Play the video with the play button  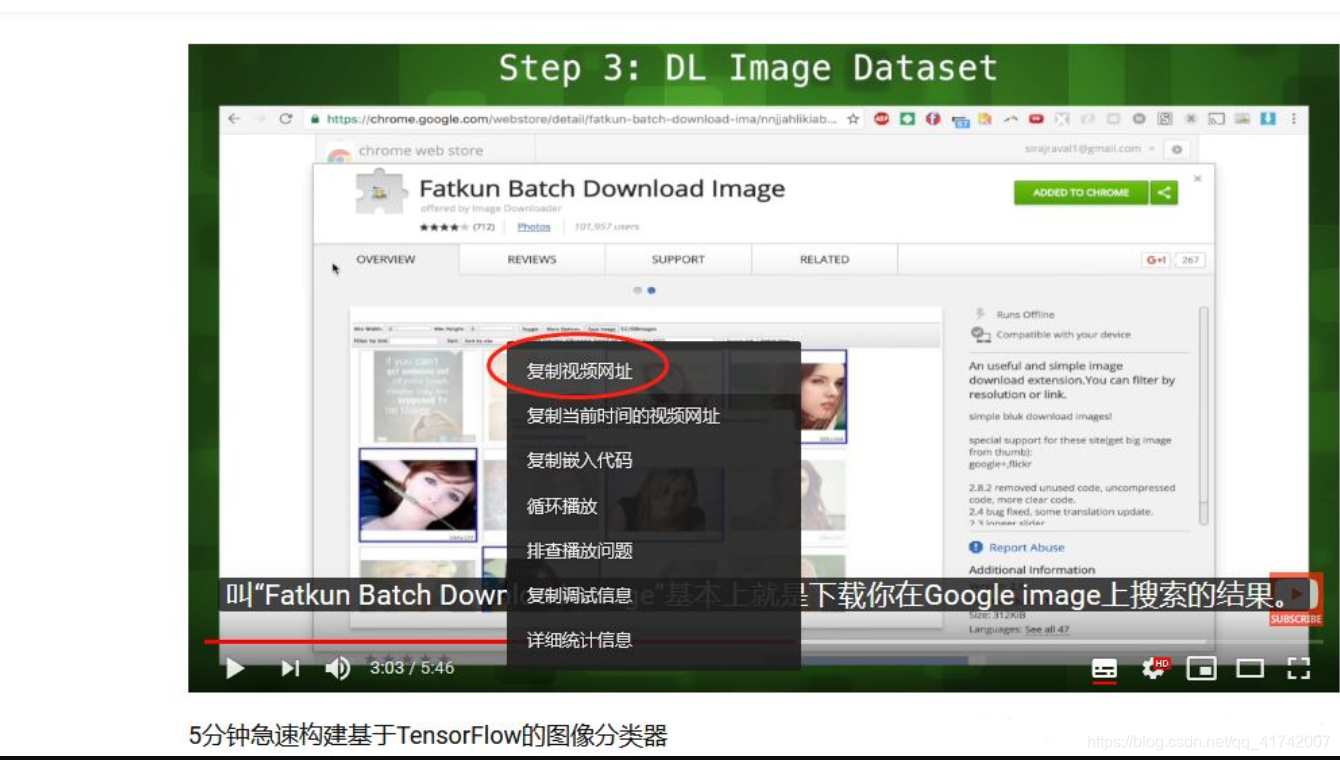point(235,668)
